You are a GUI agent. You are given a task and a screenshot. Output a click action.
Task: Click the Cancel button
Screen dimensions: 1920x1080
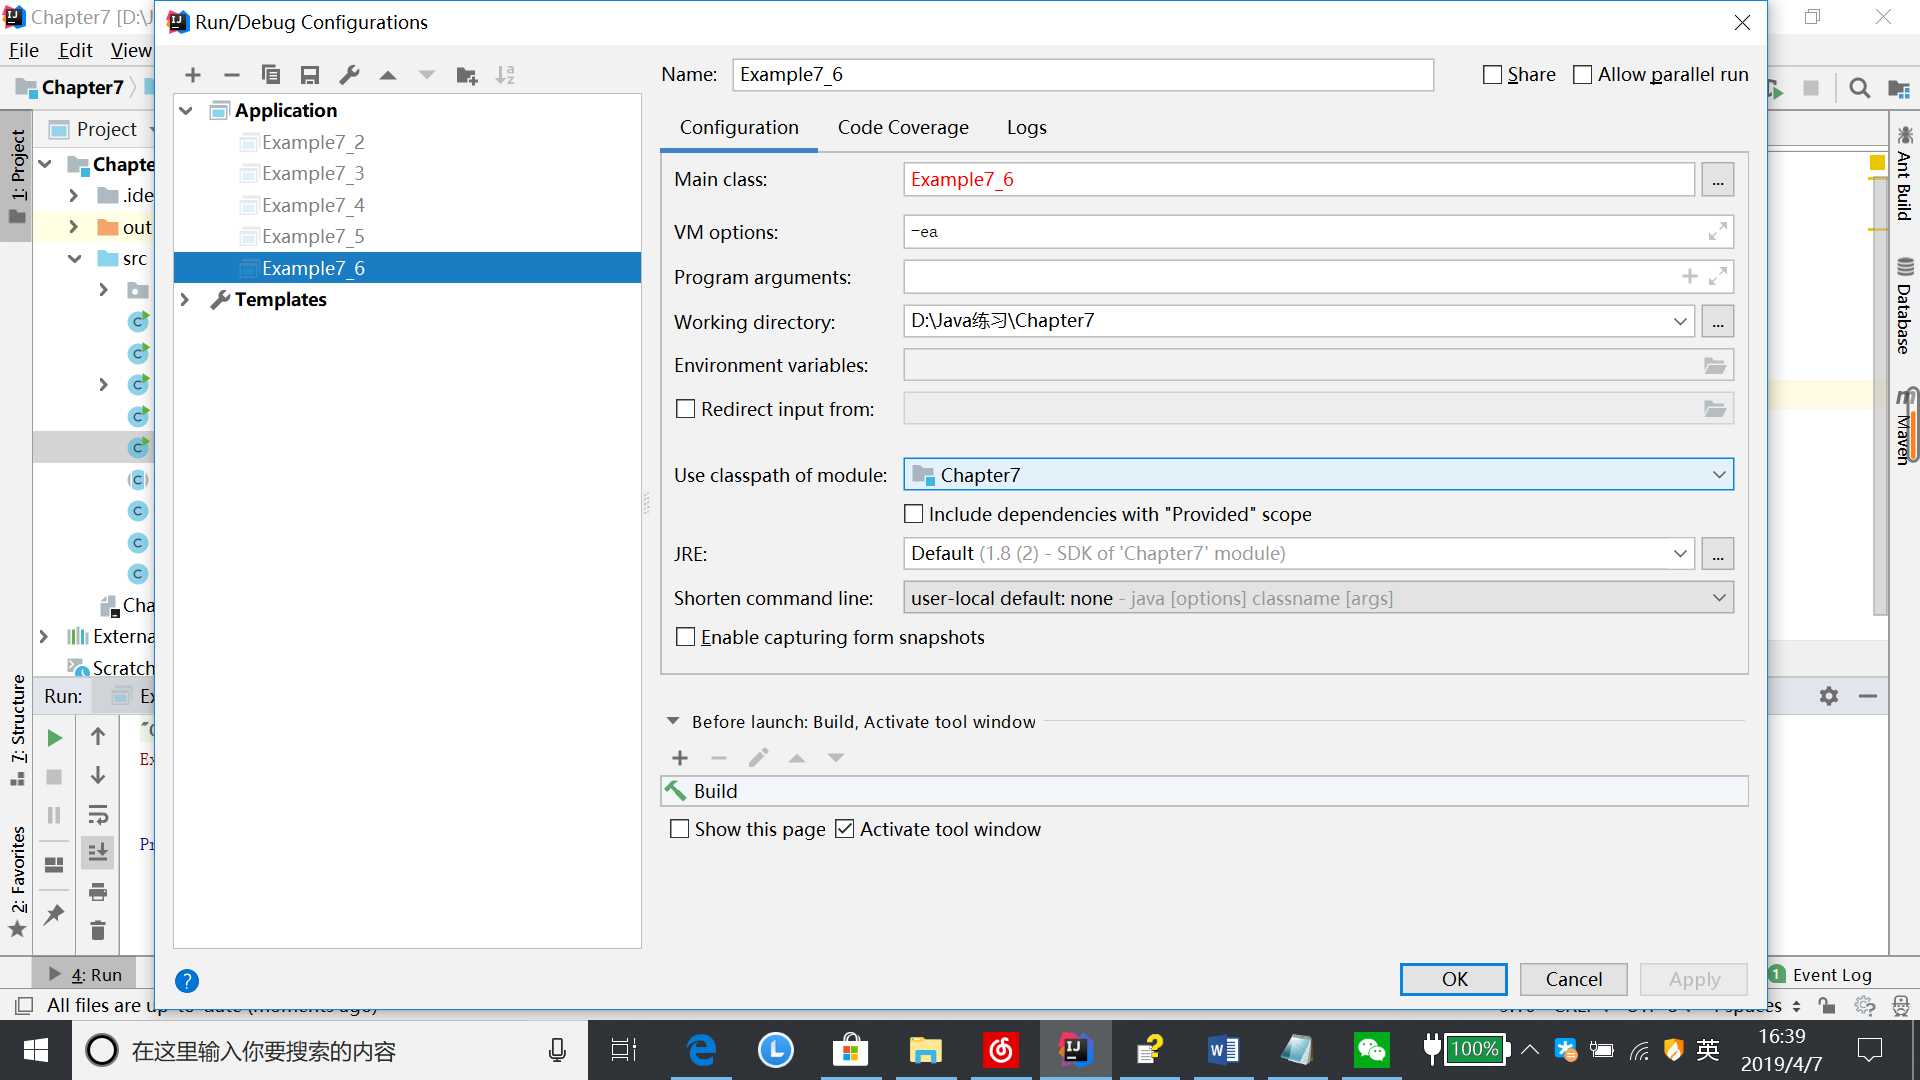[x=1572, y=980]
